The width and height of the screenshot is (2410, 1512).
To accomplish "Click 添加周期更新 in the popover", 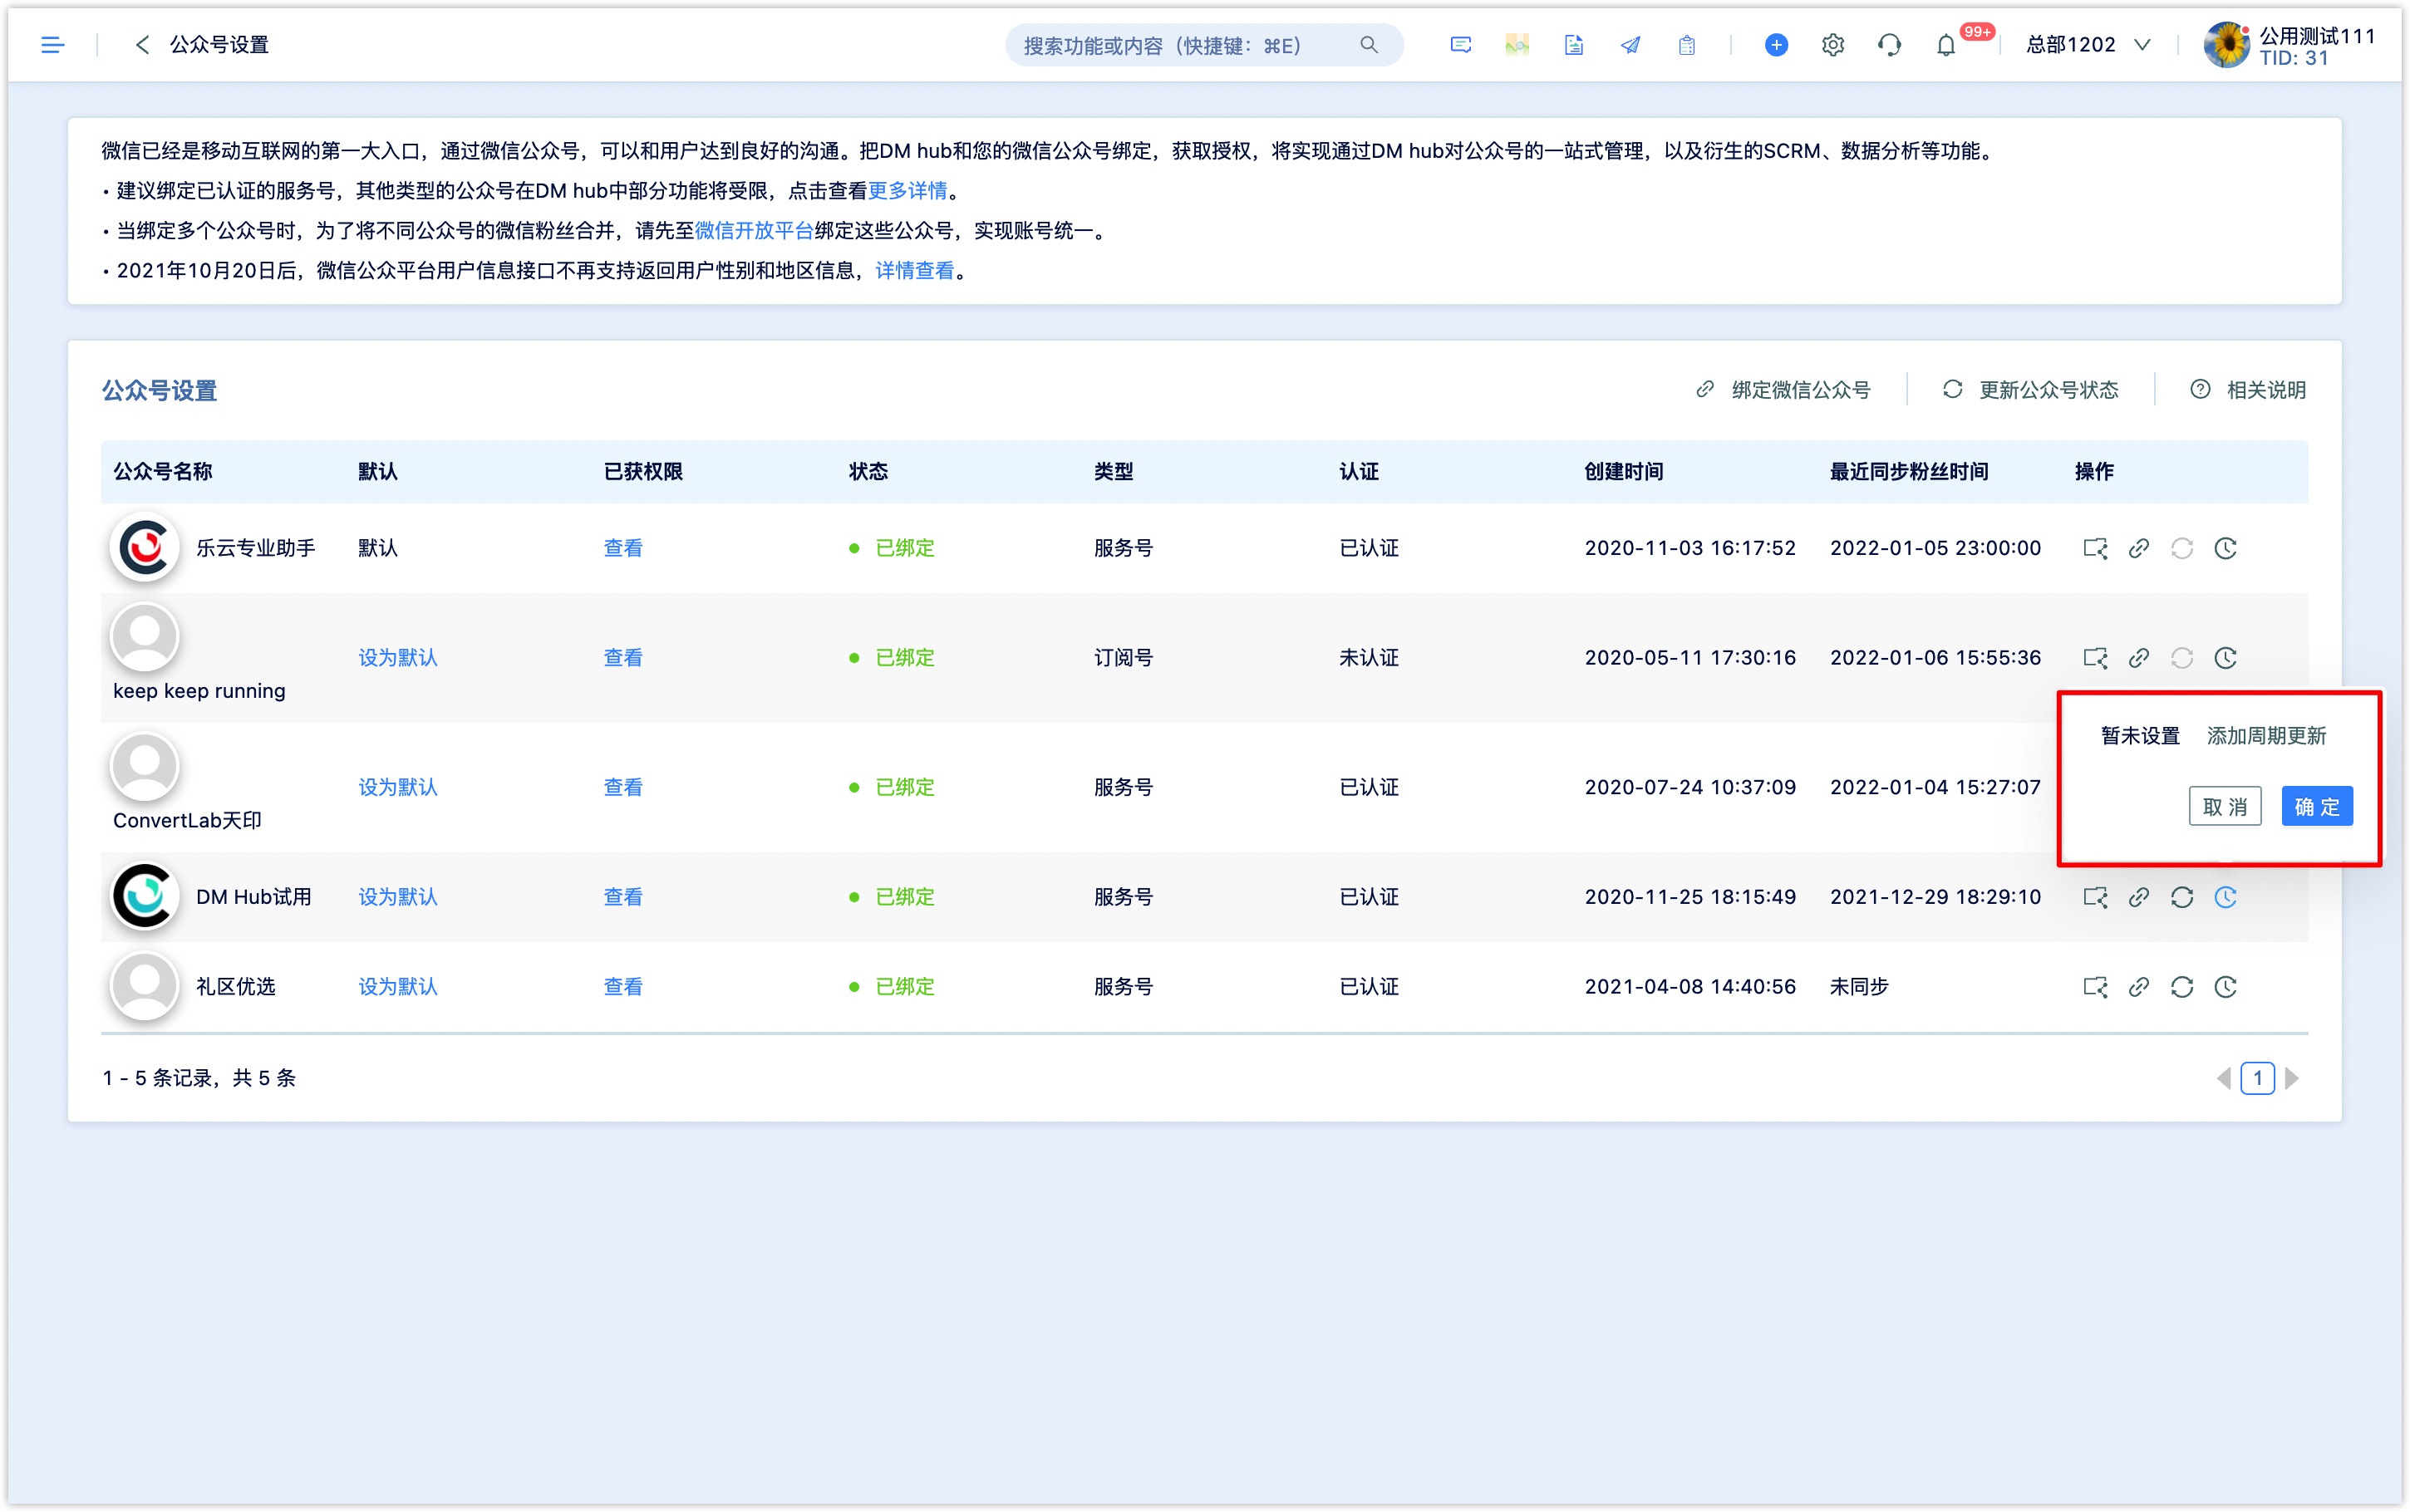I will (x=2266, y=736).
